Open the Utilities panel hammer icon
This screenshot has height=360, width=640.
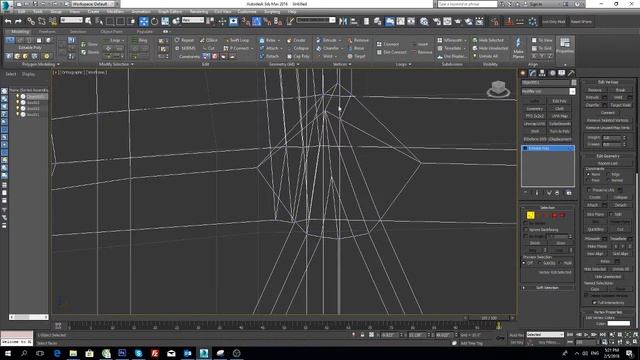click(571, 73)
